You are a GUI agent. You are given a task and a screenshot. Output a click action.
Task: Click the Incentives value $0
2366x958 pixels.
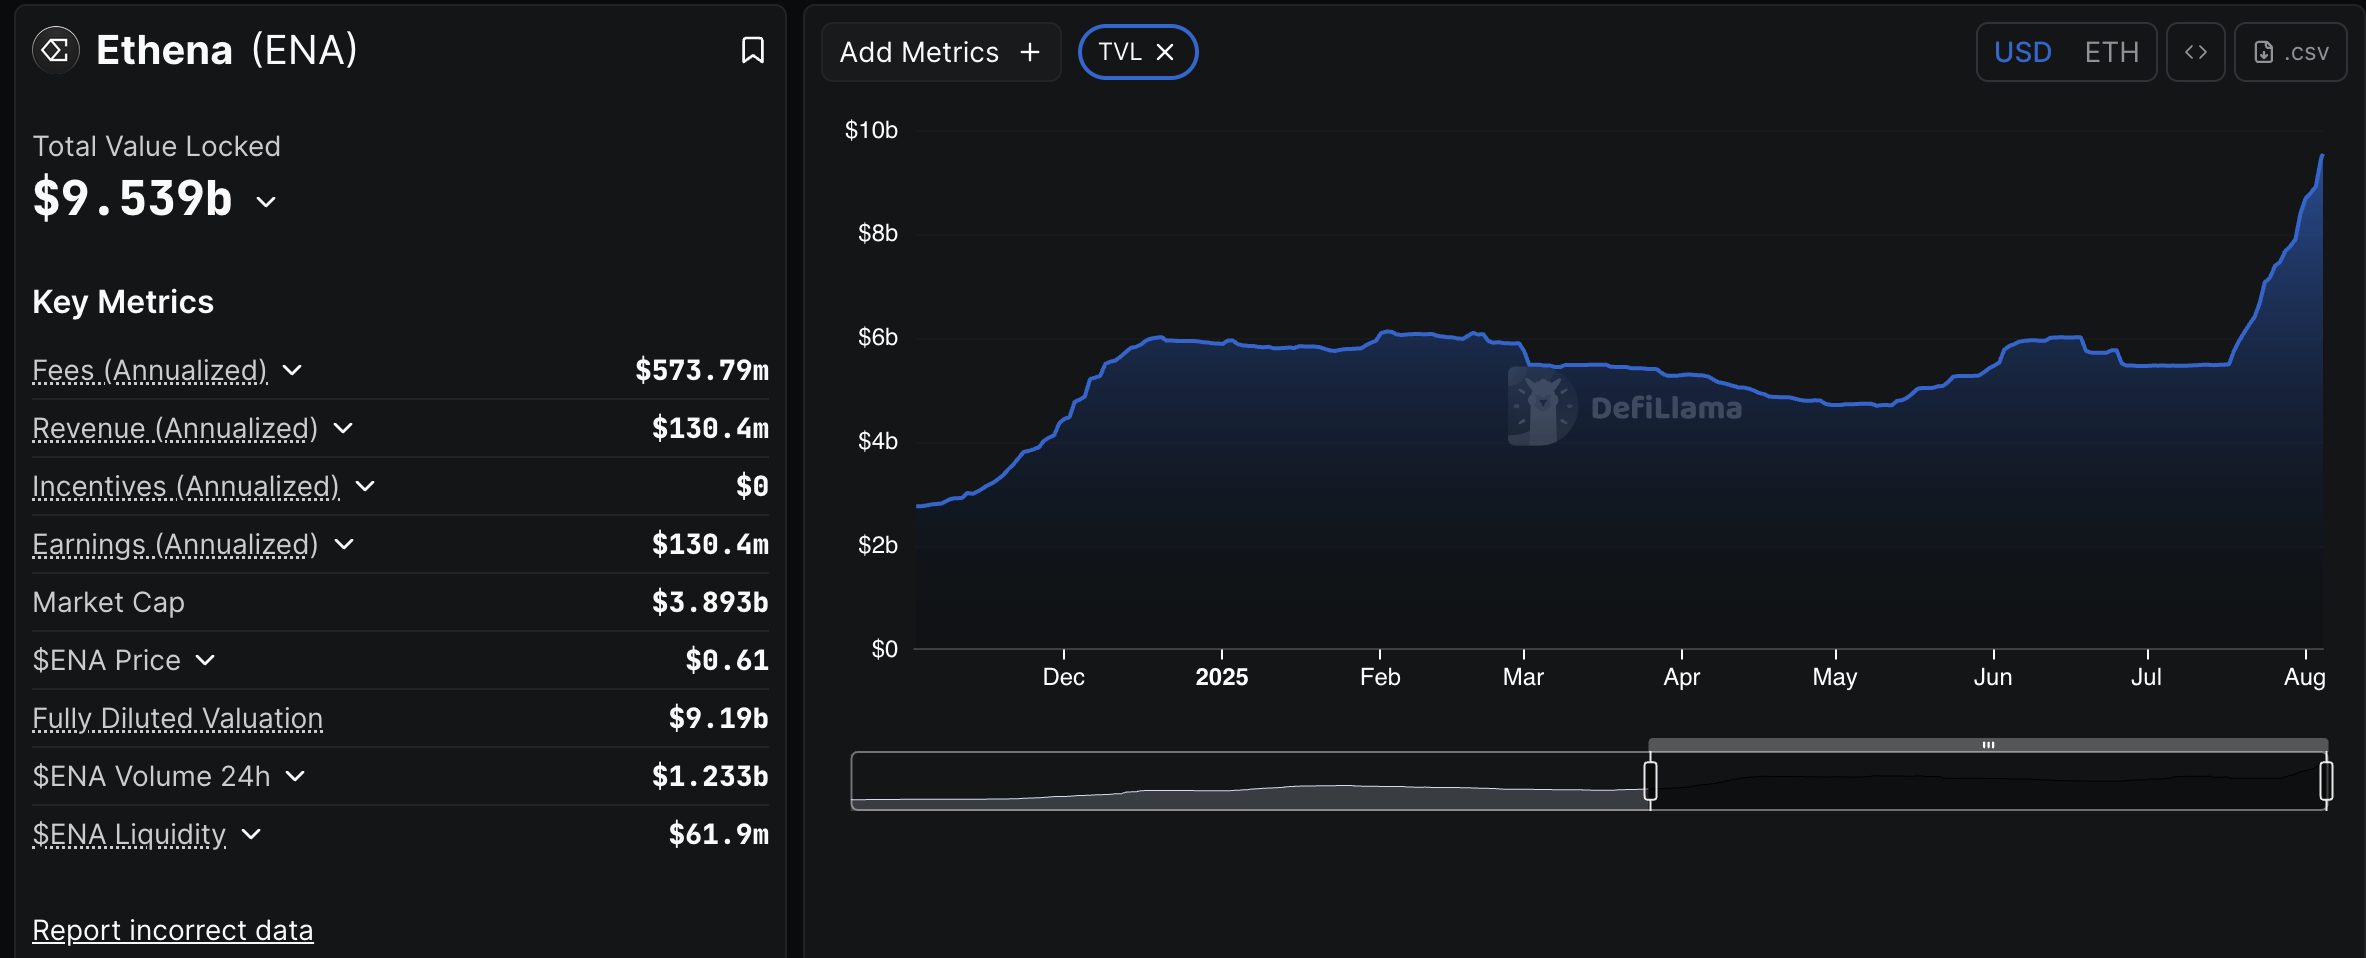point(752,486)
